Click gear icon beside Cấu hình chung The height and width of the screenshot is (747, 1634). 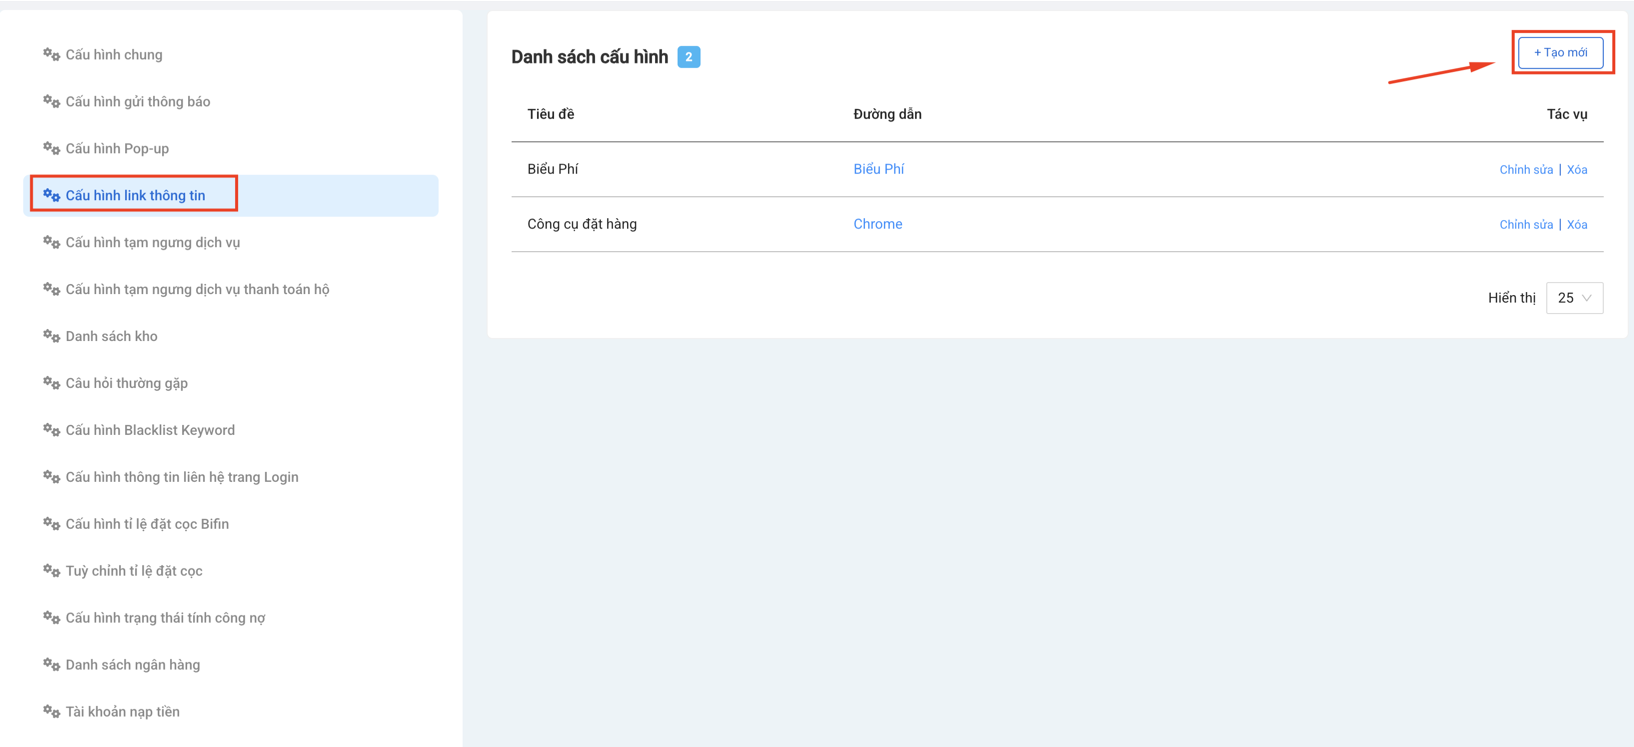51,55
